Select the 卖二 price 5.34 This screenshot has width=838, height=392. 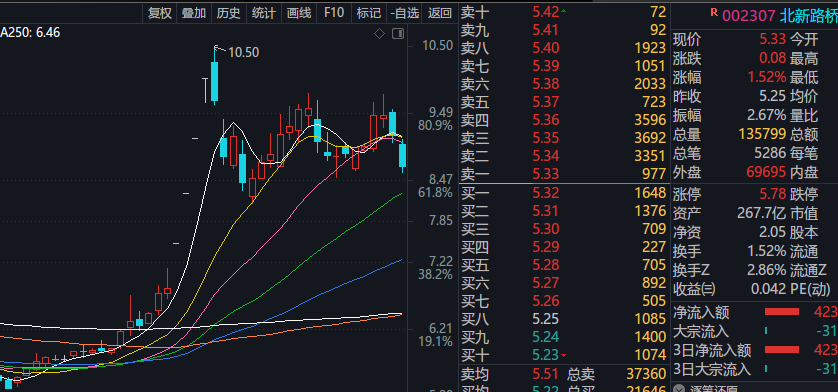coord(546,156)
